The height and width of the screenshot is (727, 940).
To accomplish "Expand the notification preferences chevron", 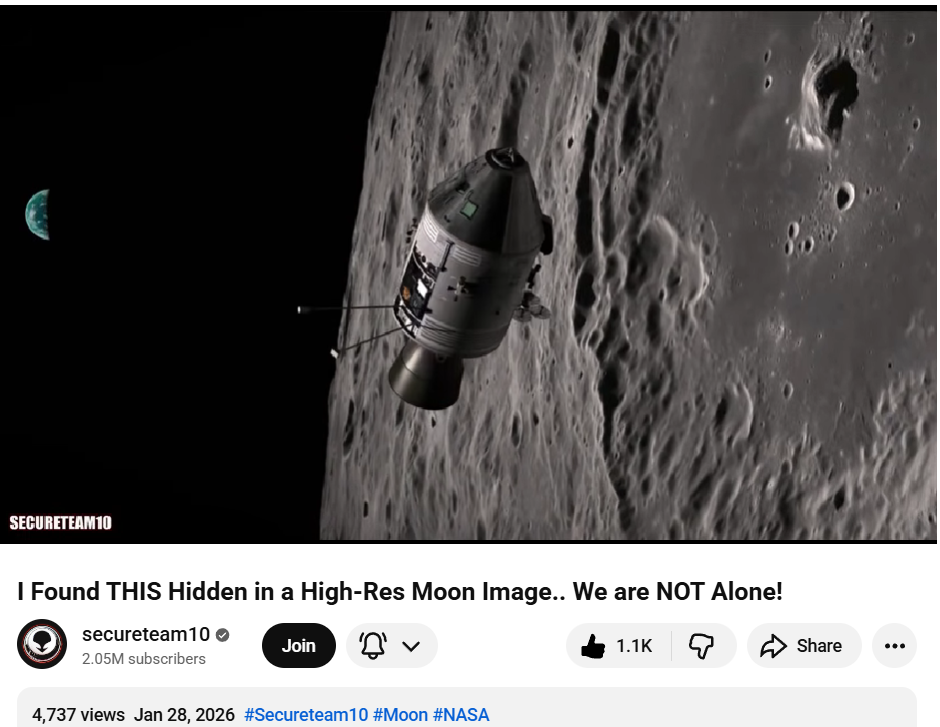I will tap(411, 646).
